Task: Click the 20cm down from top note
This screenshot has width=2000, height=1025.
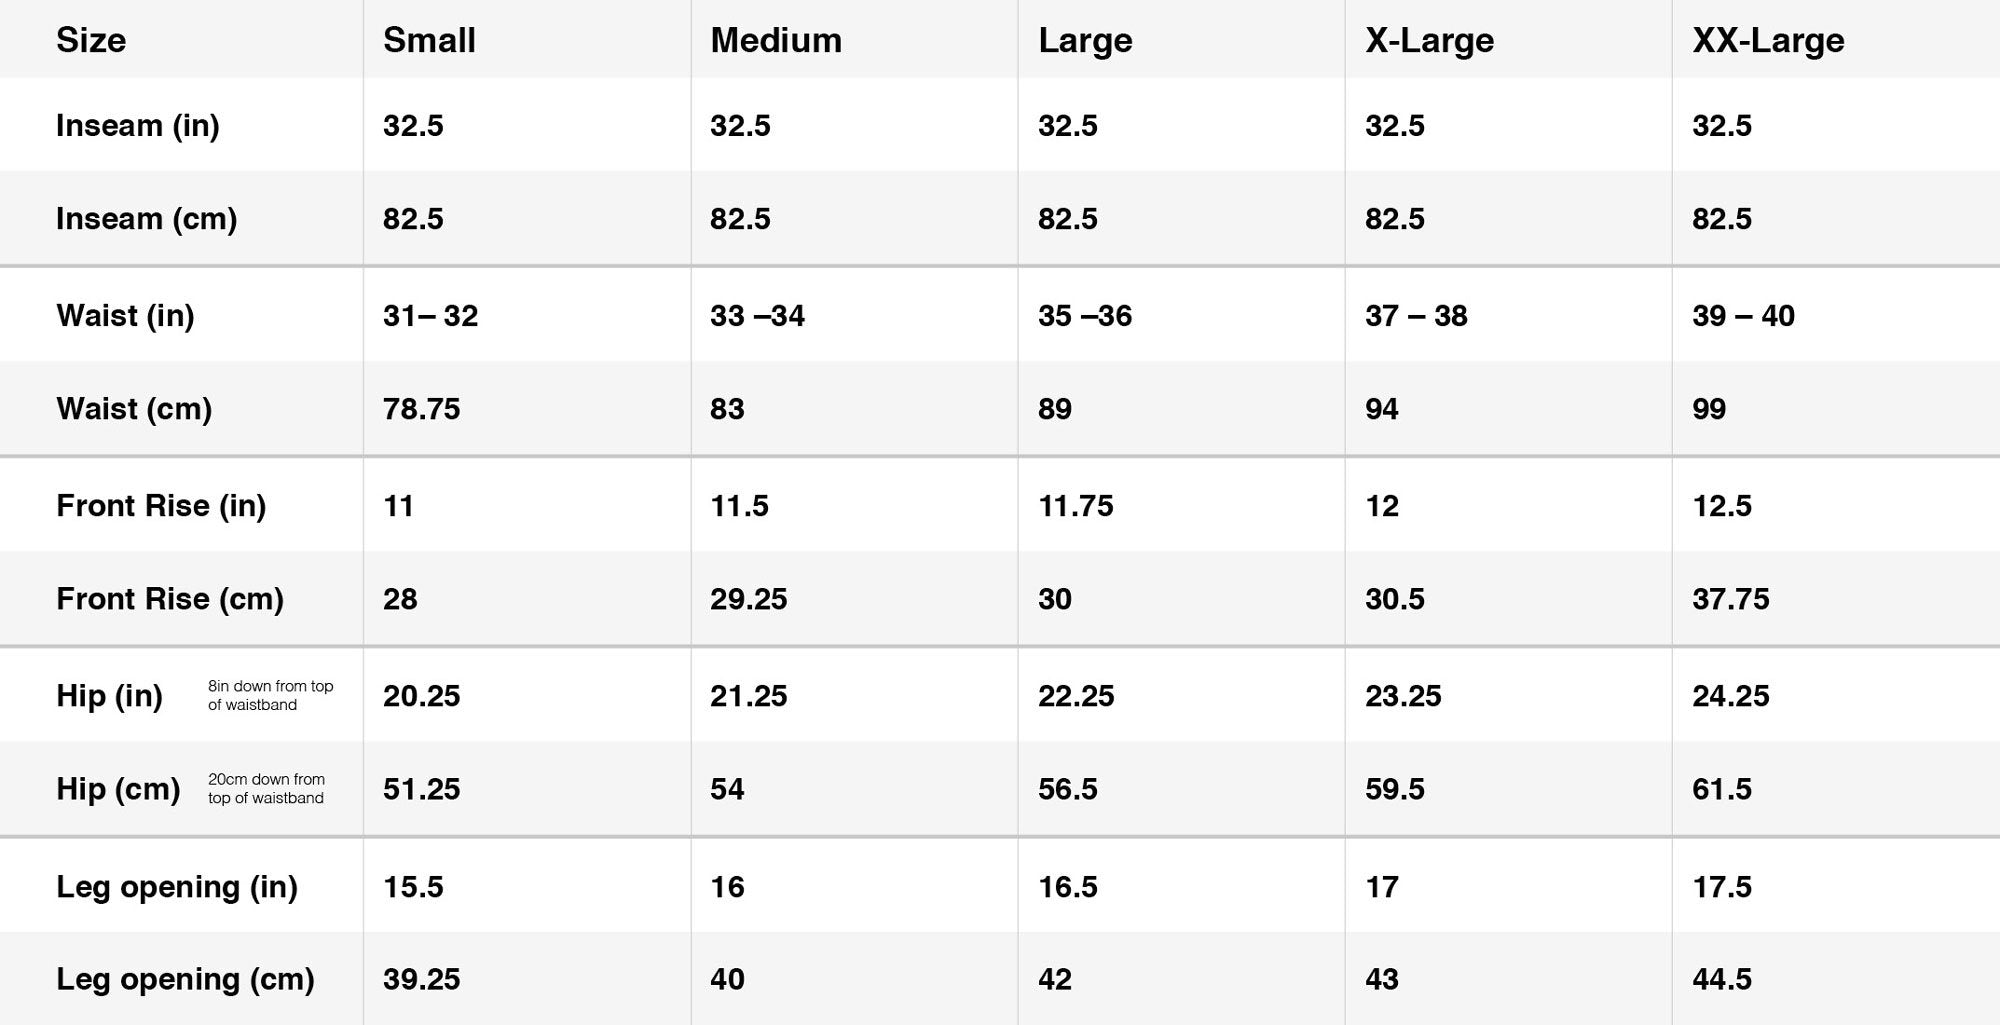Action: point(266,789)
